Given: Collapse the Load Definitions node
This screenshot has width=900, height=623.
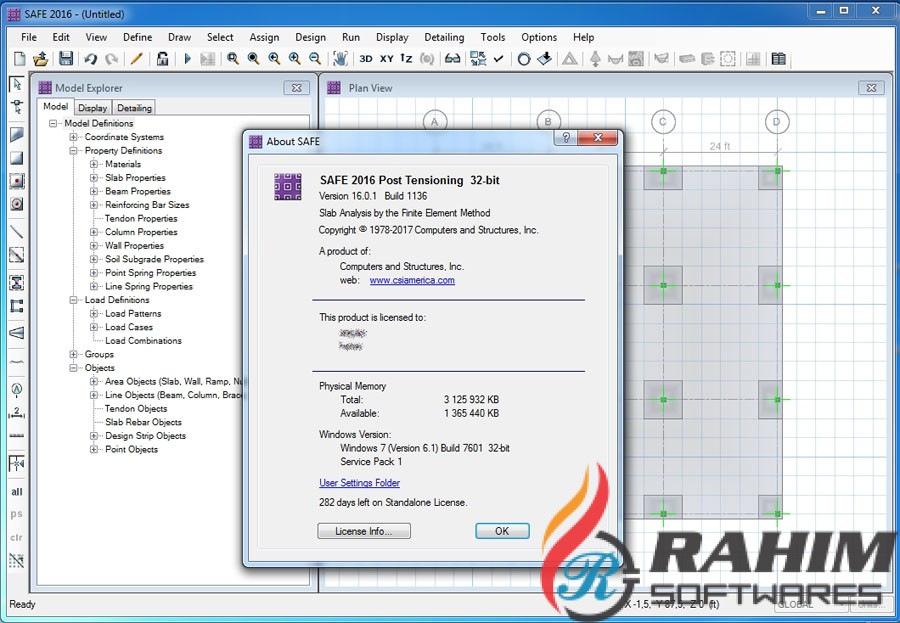Looking at the screenshot, I should click(73, 300).
